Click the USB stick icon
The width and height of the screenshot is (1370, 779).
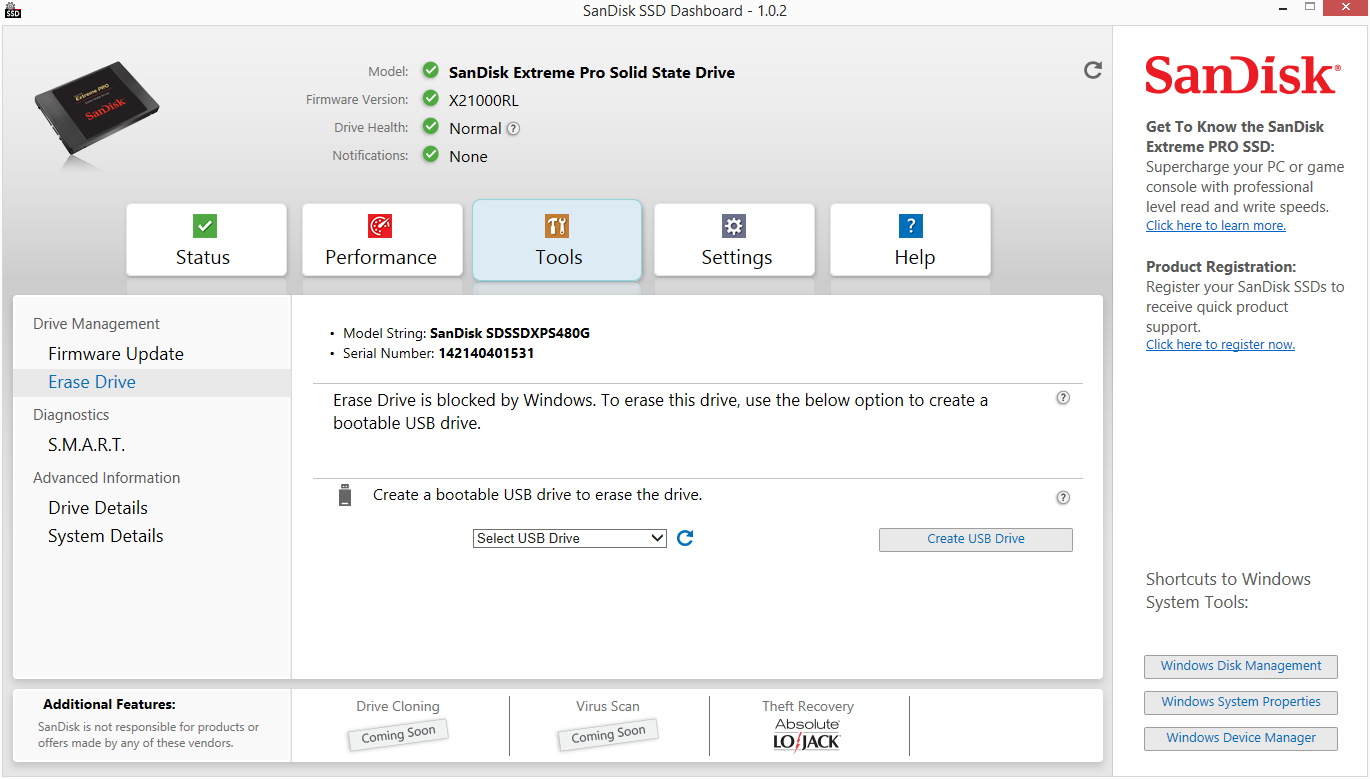click(345, 495)
